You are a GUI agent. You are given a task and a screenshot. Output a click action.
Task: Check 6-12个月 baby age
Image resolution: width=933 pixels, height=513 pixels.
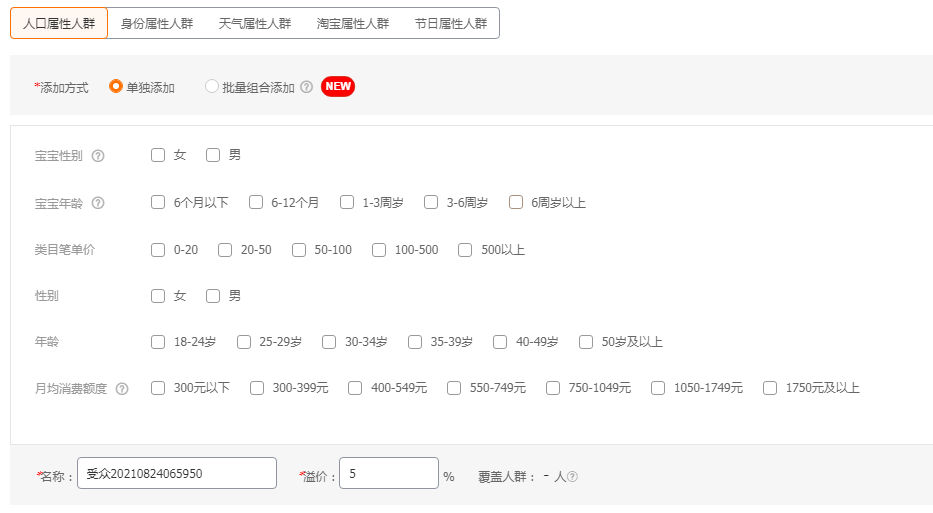[256, 202]
